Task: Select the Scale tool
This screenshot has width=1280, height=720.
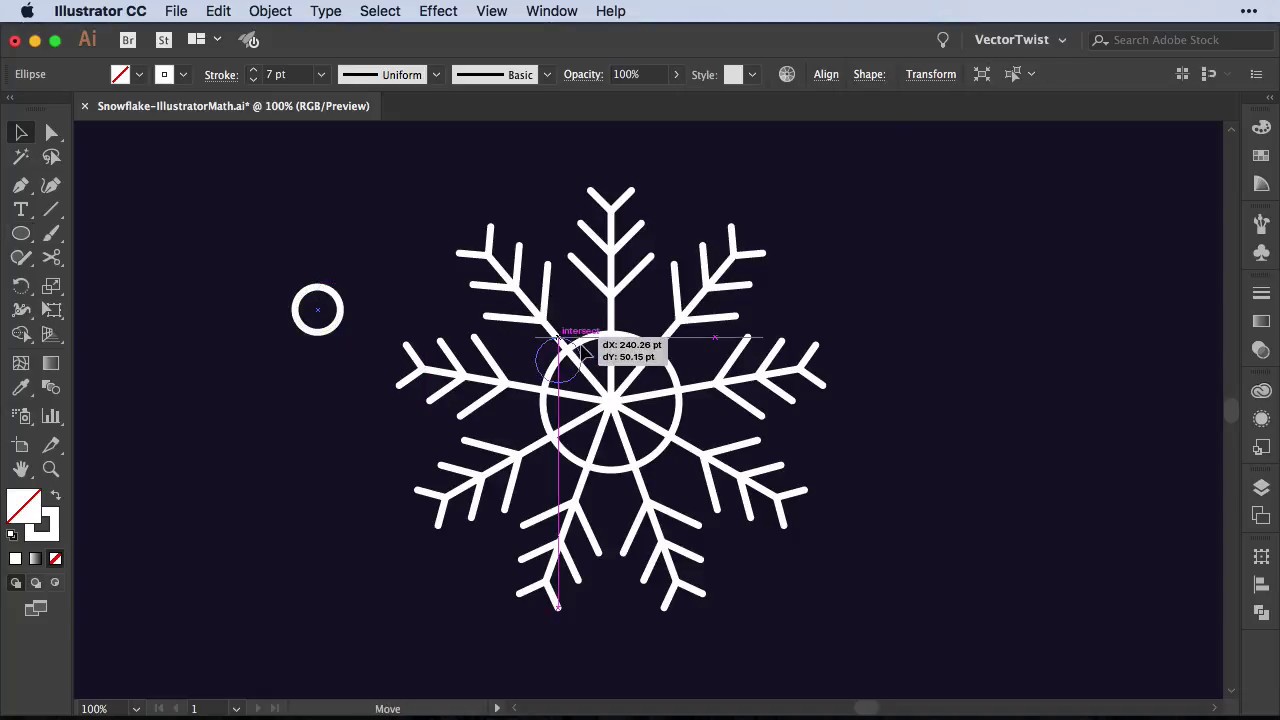Action: 51,286
